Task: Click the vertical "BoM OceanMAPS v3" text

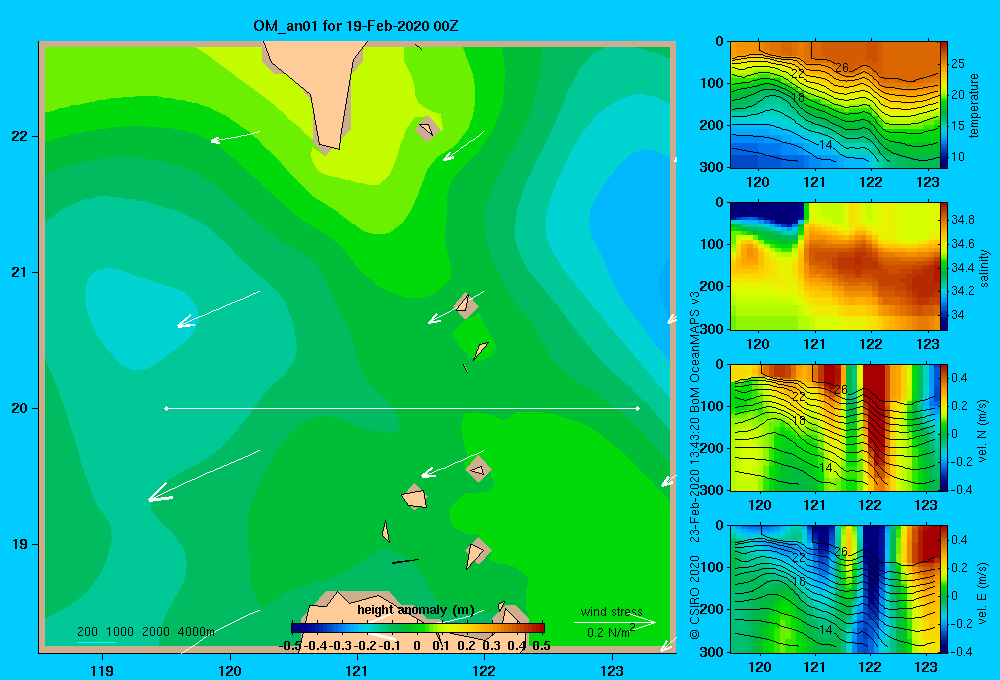Action: click(x=695, y=346)
